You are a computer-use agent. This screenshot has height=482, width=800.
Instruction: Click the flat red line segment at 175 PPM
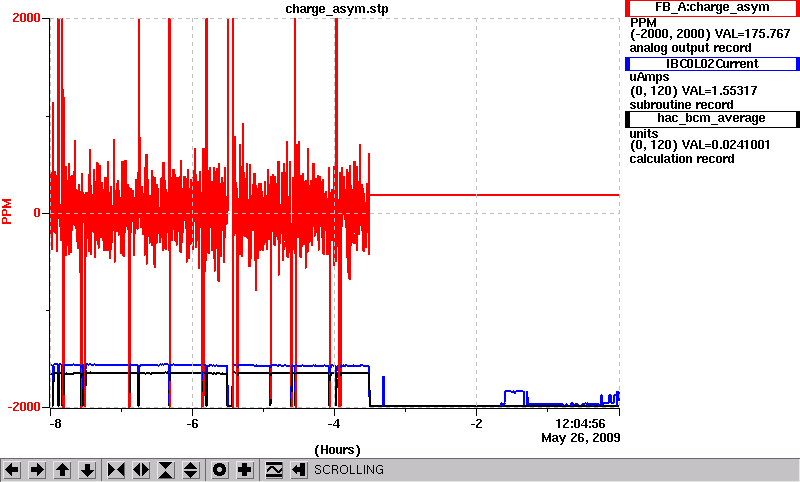[494, 195]
